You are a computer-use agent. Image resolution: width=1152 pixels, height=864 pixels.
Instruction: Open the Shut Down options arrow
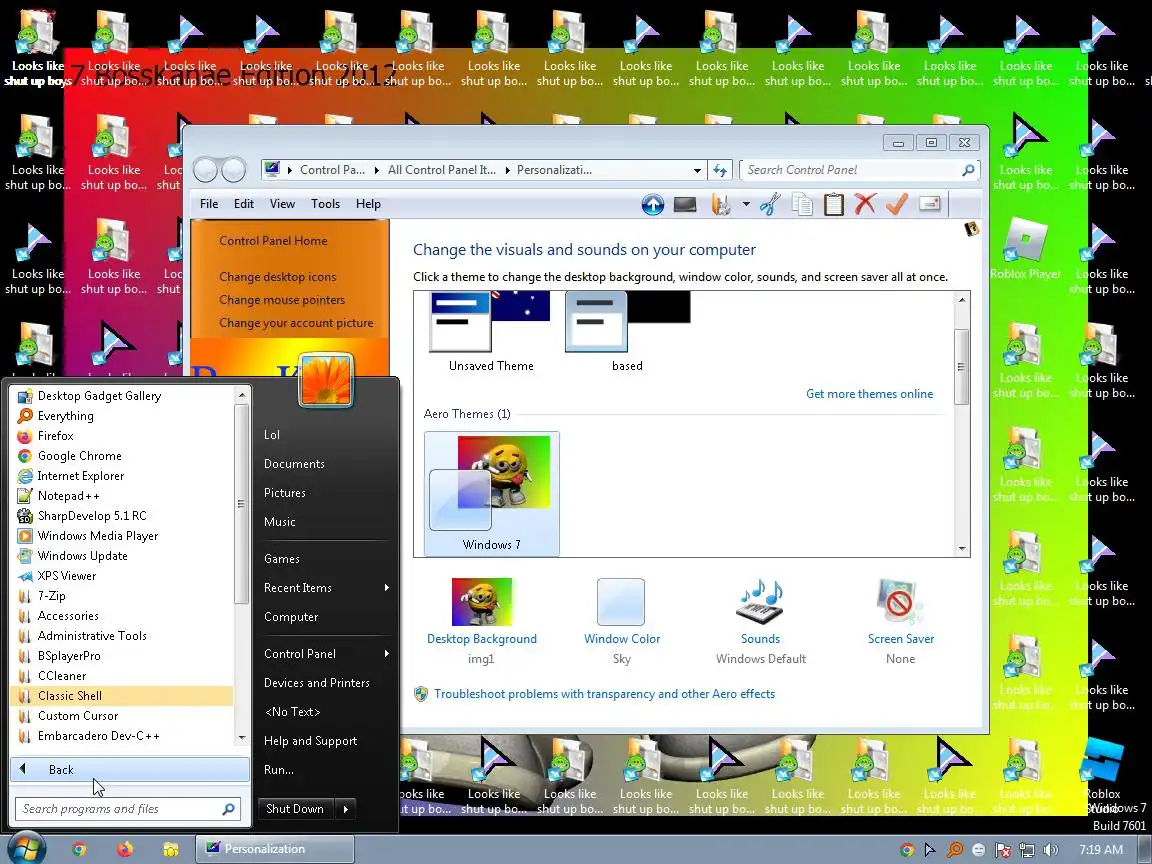pyautogui.click(x=345, y=809)
